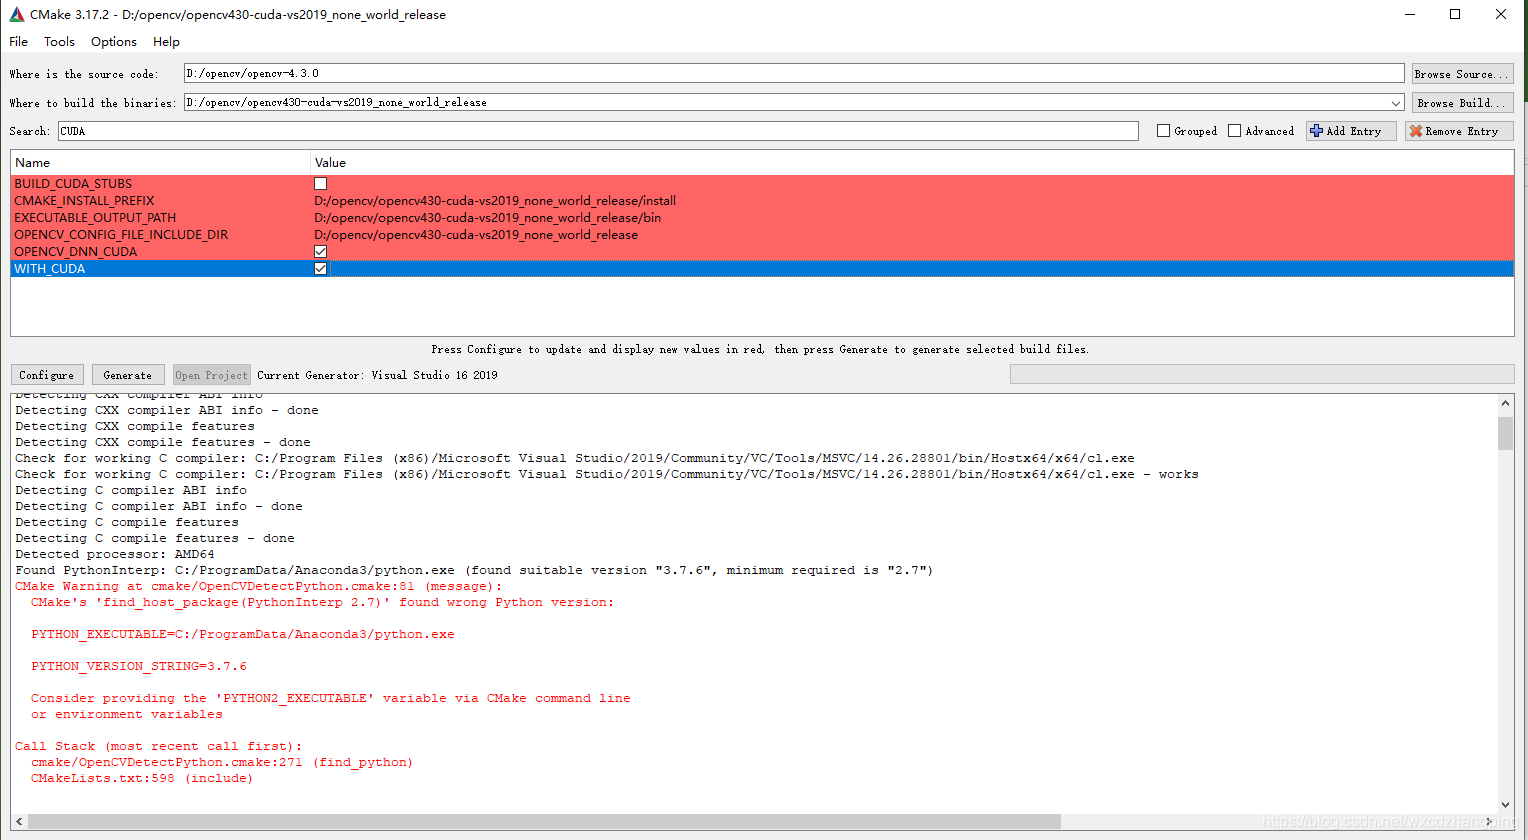Expand the build binaries path dropdown
This screenshot has height=840, width=1528.
coord(1396,103)
